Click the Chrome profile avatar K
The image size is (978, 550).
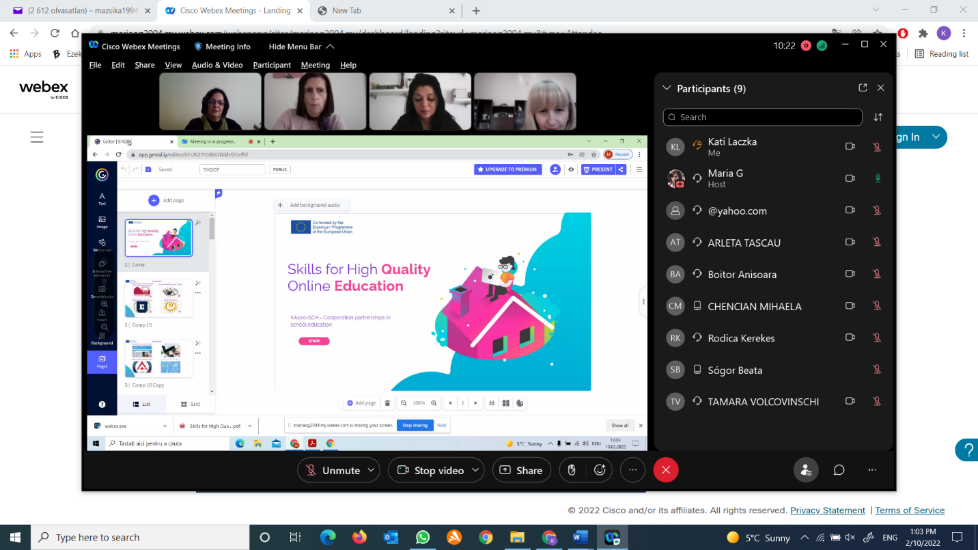[944, 33]
